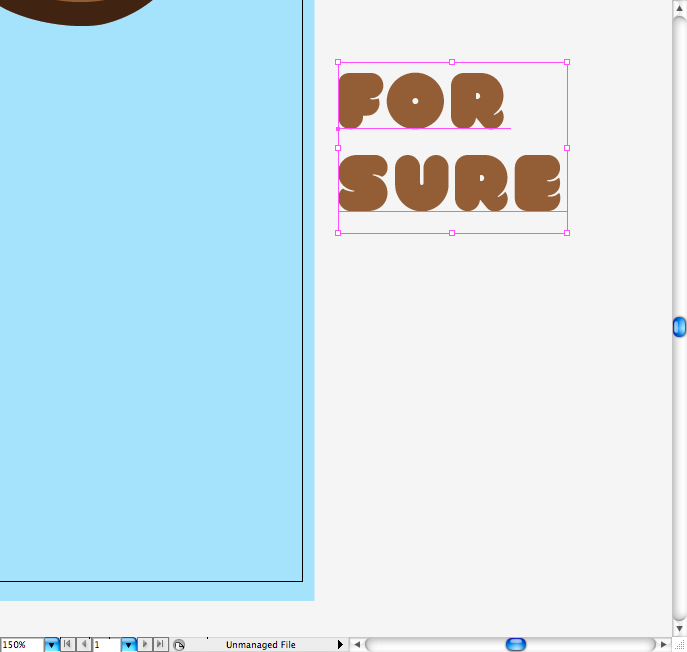Image resolution: width=687 pixels, height=652 pixels.
Task: Click the Version Cue status icon
Action: 179,645
